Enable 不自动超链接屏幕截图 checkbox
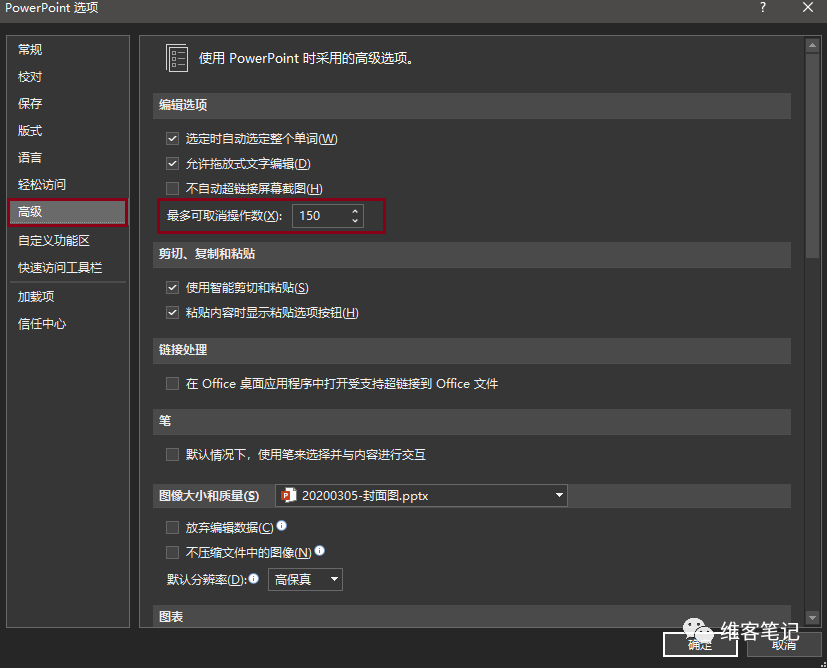 (172, 188)
